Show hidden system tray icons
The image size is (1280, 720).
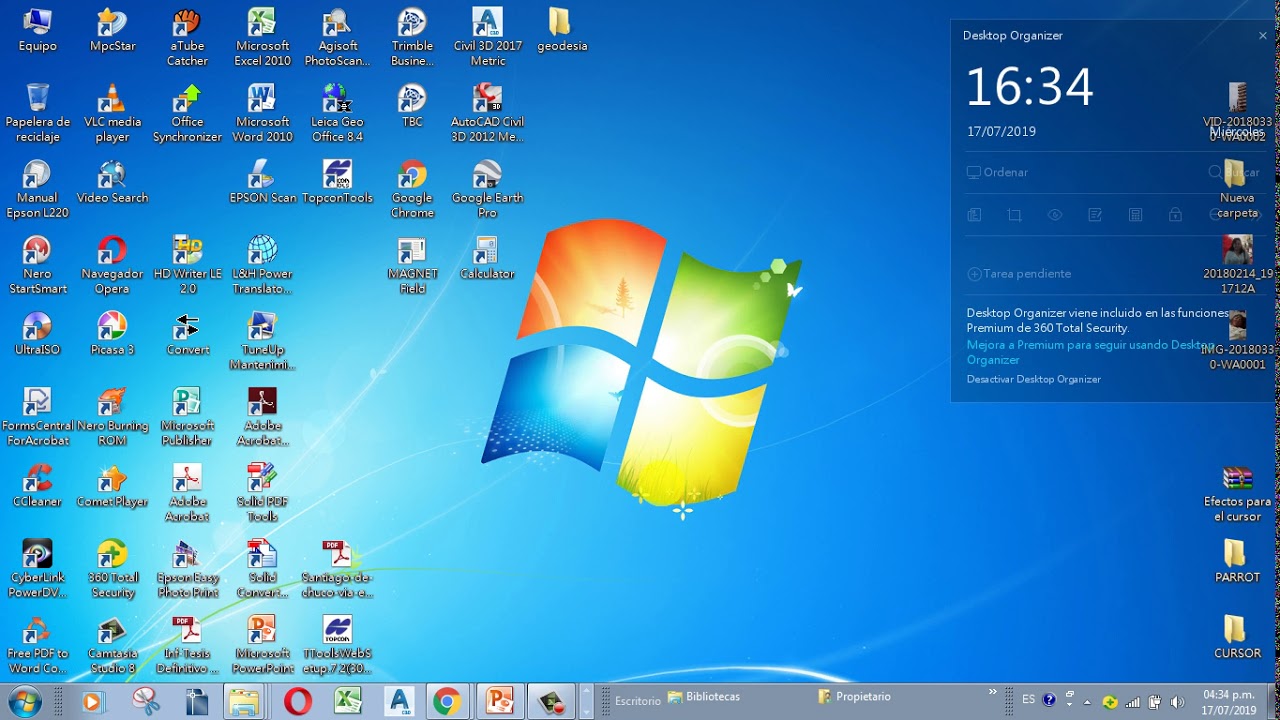click(1087, 701)
